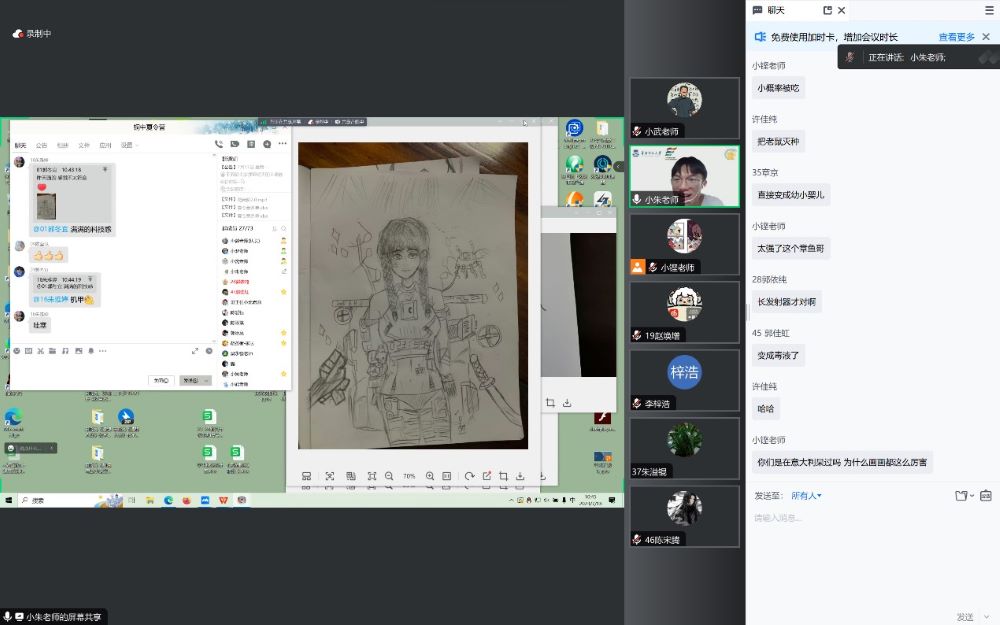Screen dimensions: 1000x625
Task: Open the hamburger menu in chat panel
Action: 989,10
